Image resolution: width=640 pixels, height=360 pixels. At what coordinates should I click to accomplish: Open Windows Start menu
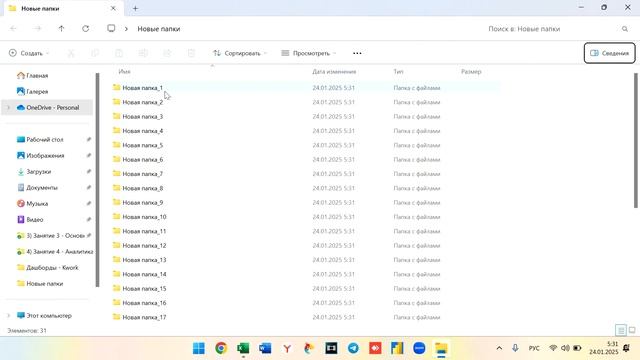pyautogui.click(x=199, y=348)
